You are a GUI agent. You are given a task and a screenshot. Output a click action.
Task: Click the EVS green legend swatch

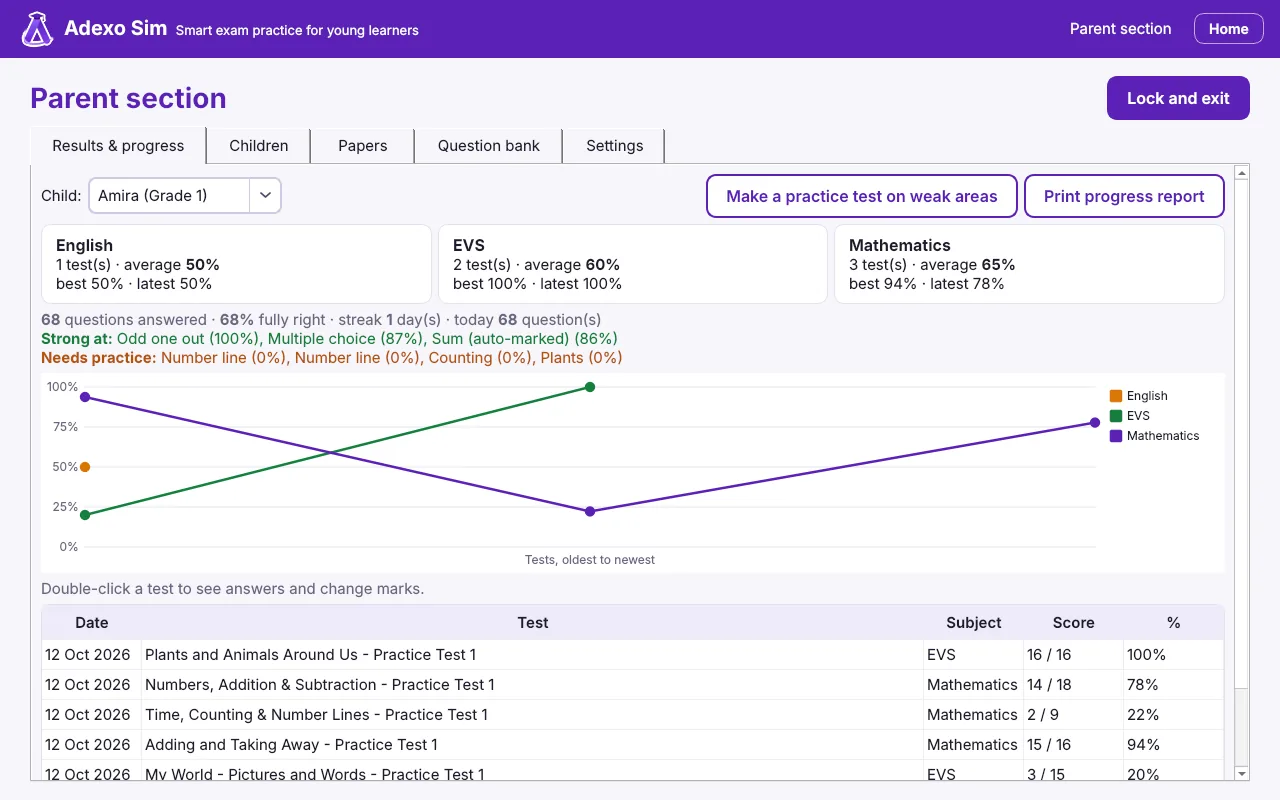click(x=1116, y=416)
